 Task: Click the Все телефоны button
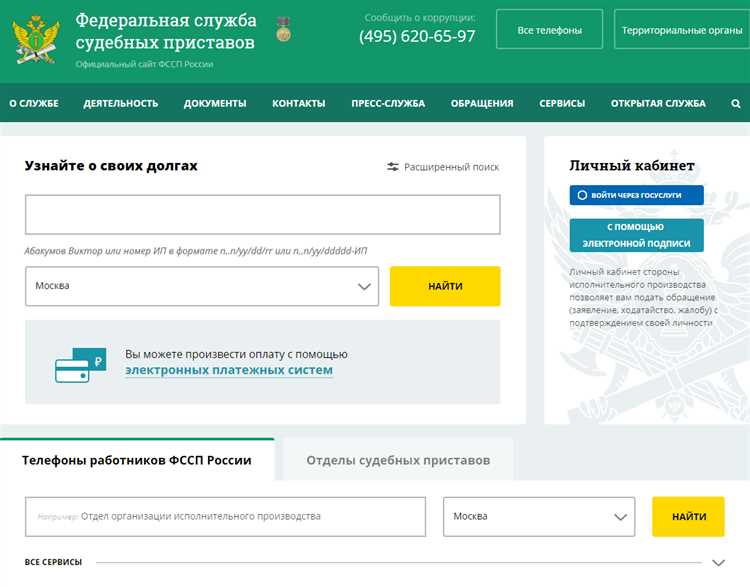550,30
